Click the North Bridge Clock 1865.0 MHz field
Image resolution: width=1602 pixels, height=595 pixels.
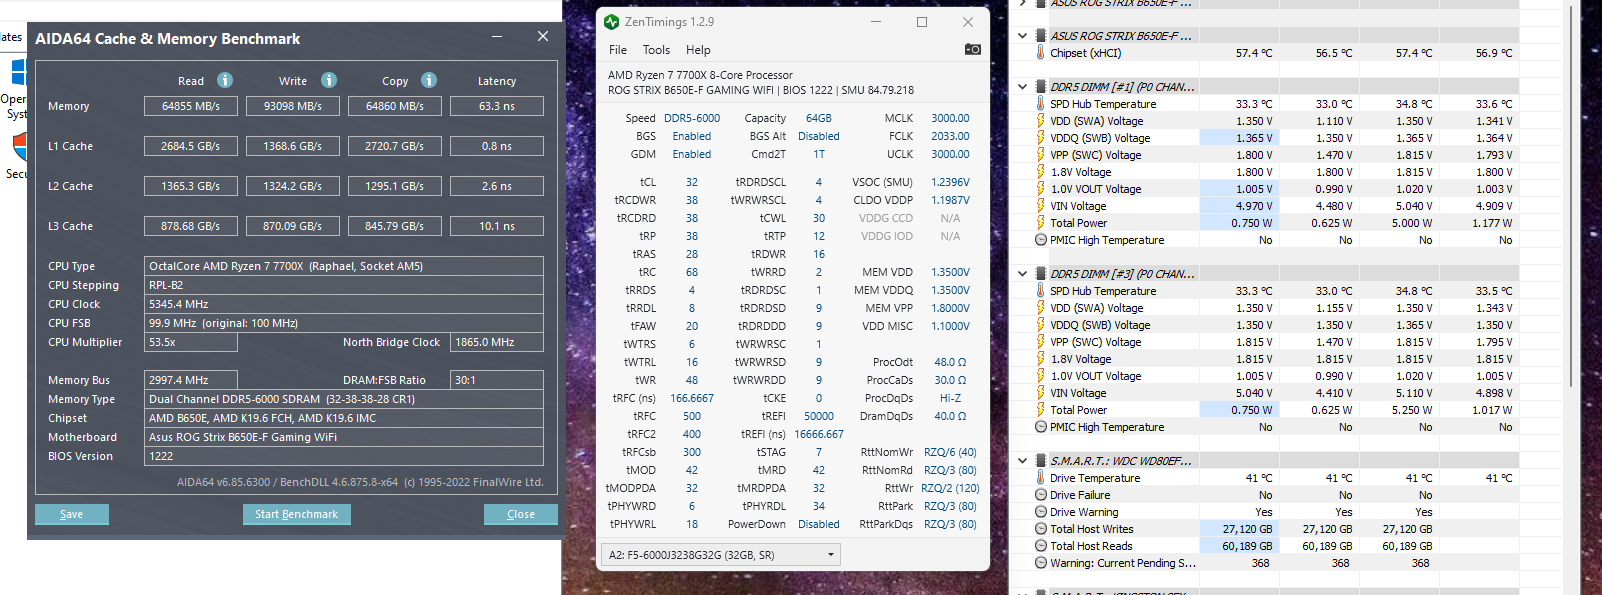pos(497,342)
